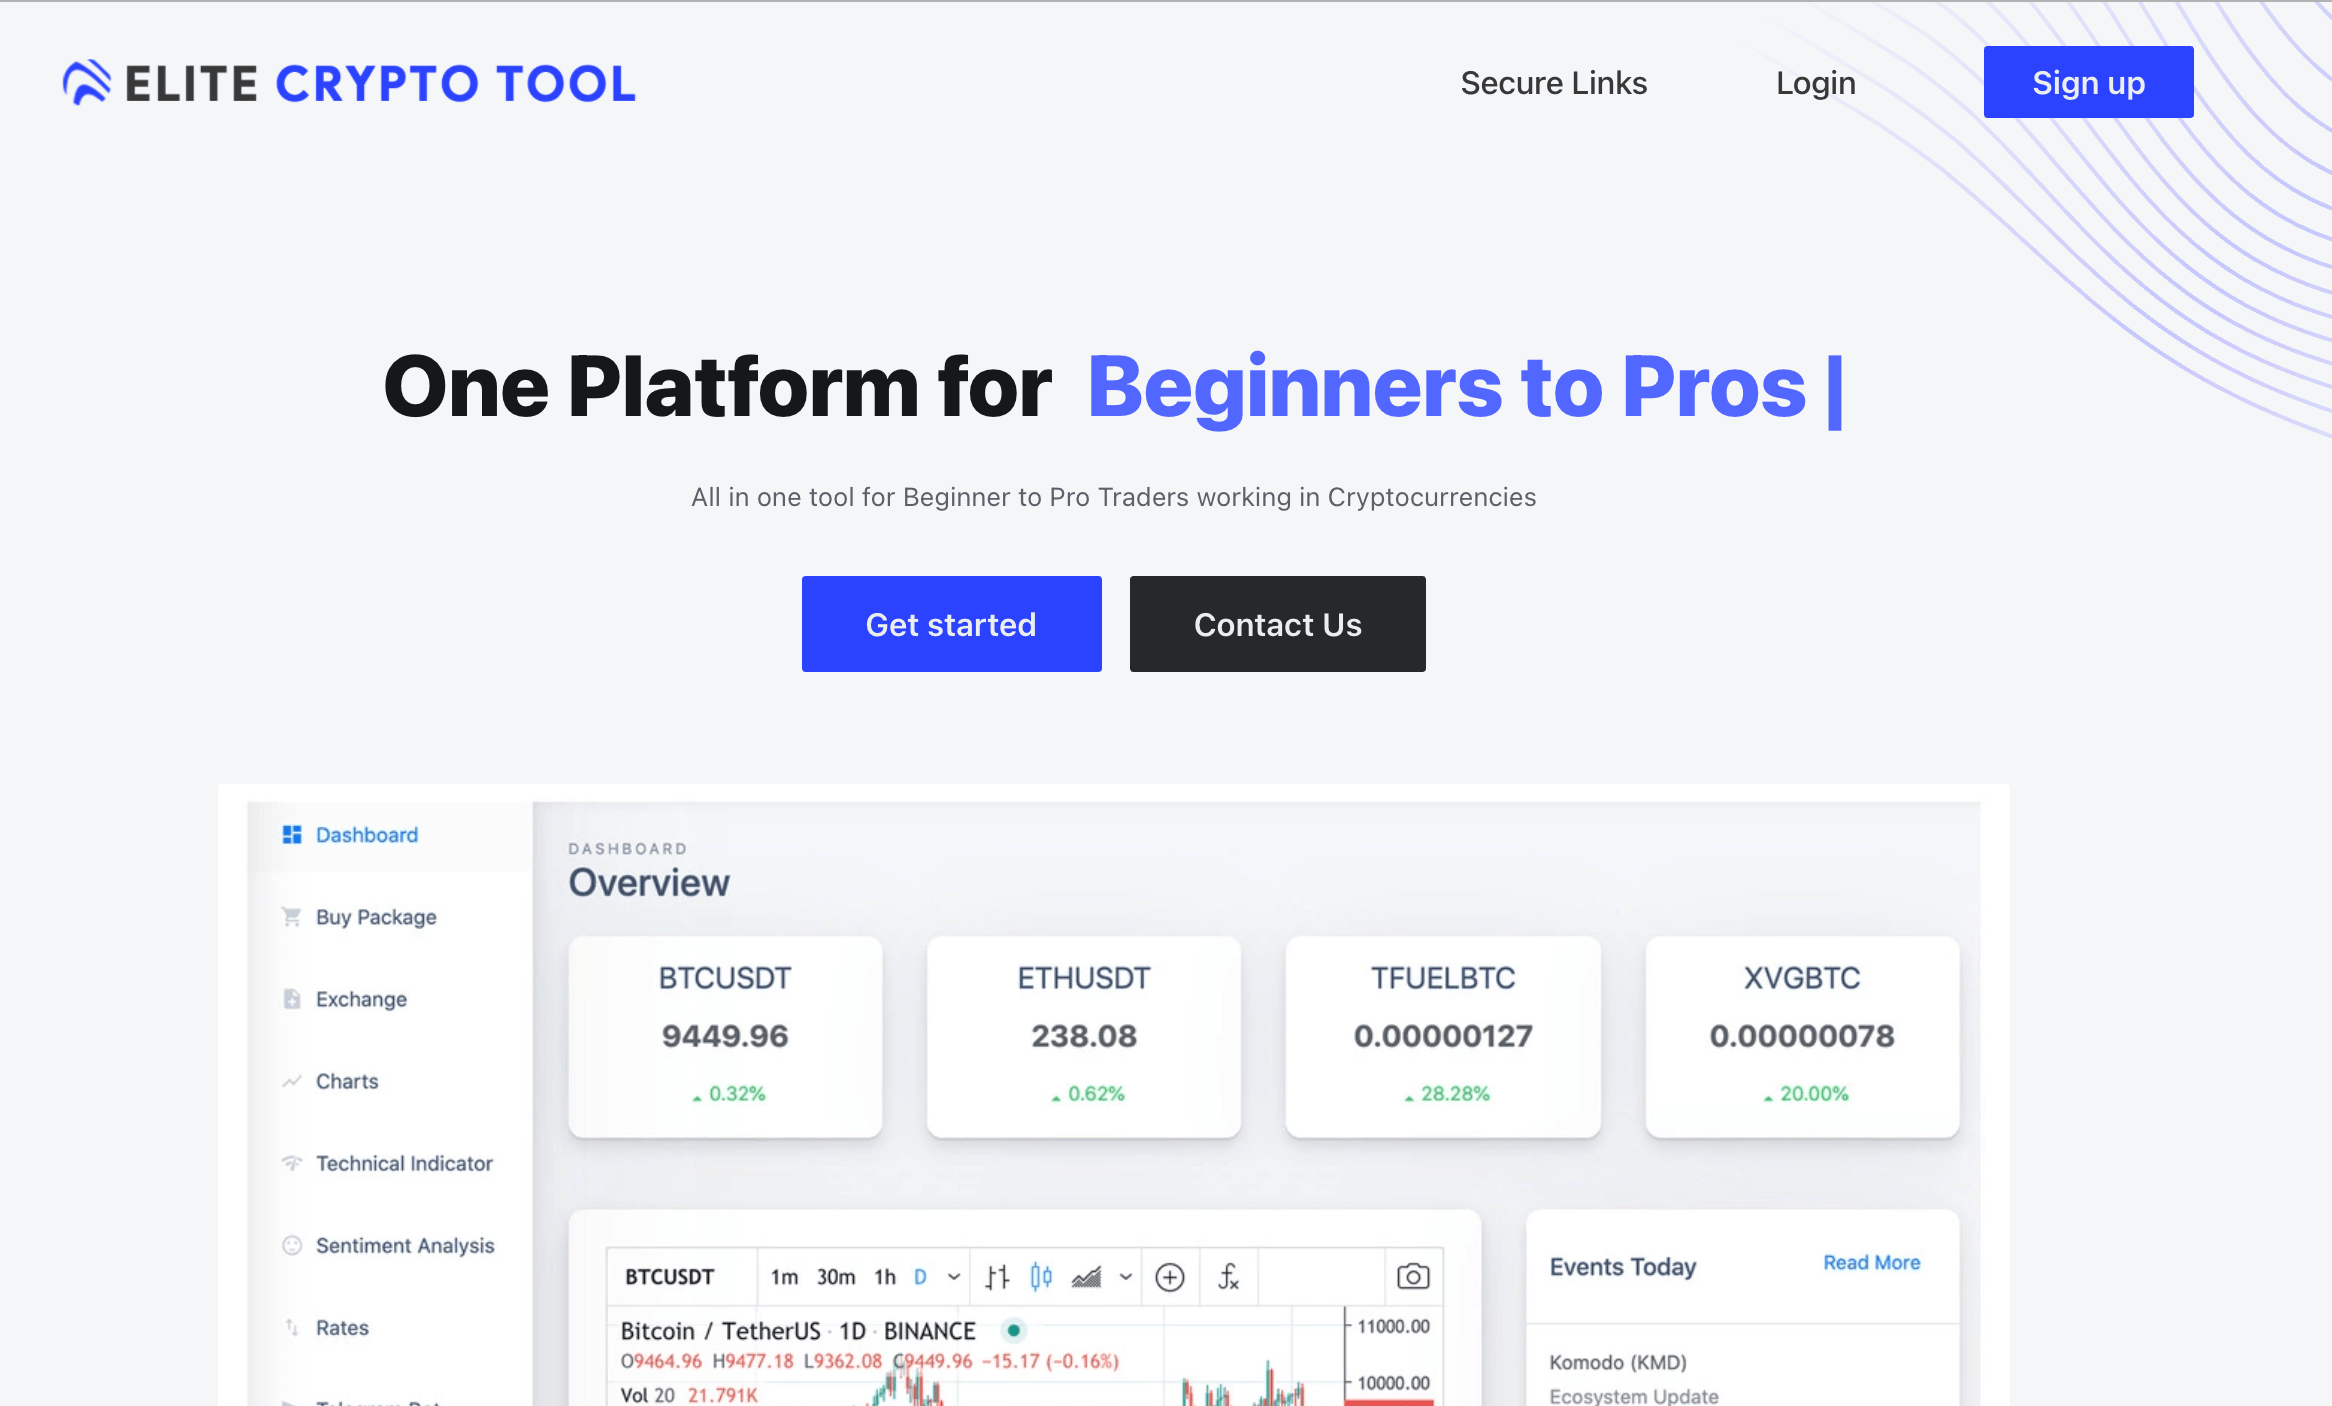Click the Sentiment Analysis smiley icon
Image resolution: width=2332 pixels, height=1406 pixels.
[292, 1245]
